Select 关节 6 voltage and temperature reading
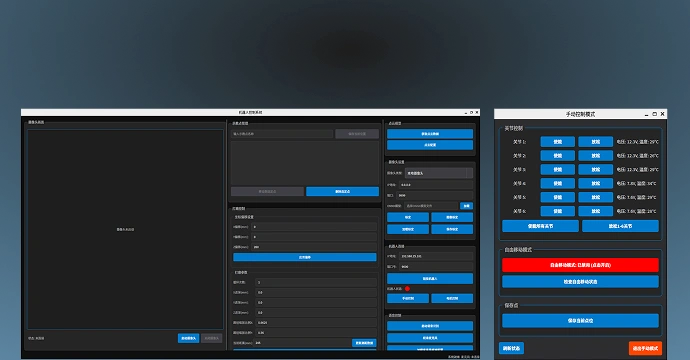The height and width of the screenshot is (360, 690). (x=636, y=211)
